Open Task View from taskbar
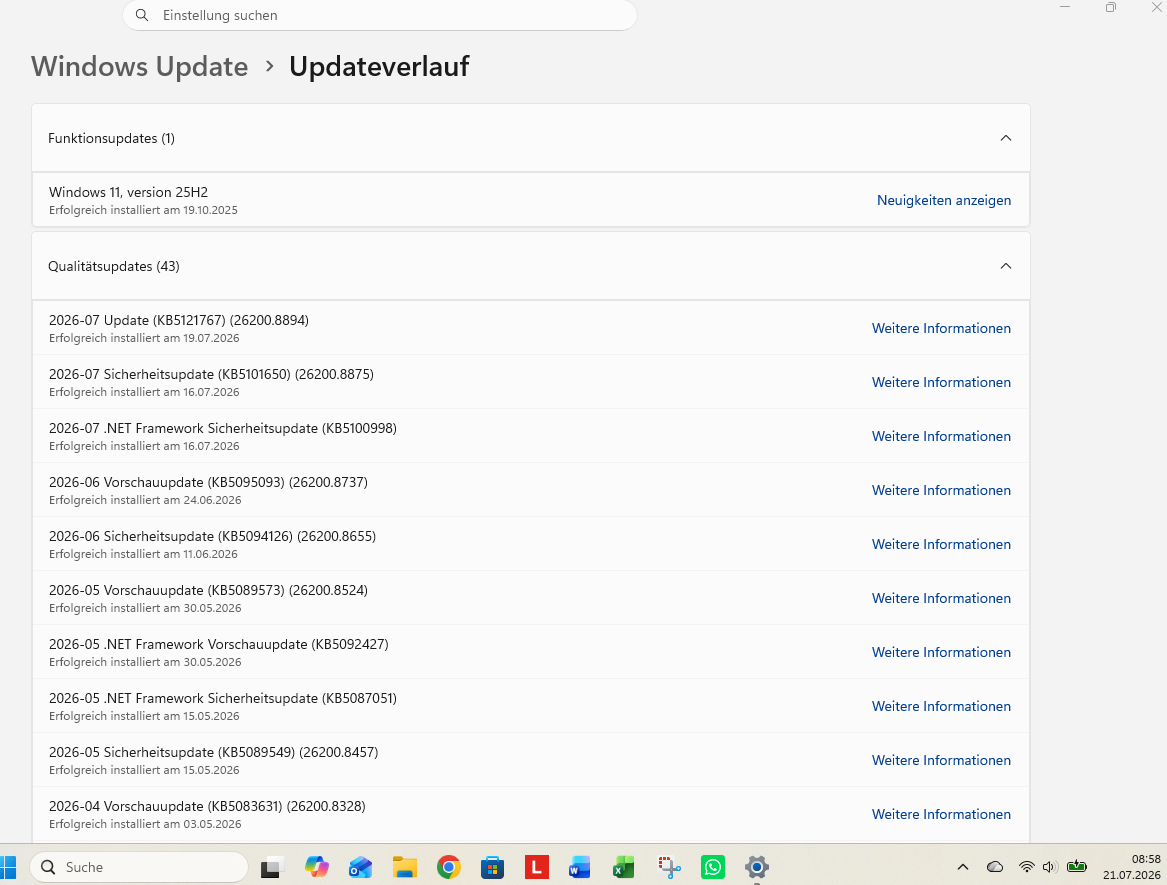The width and height of the screenshot is (1167, 885). tap(272, 867)
